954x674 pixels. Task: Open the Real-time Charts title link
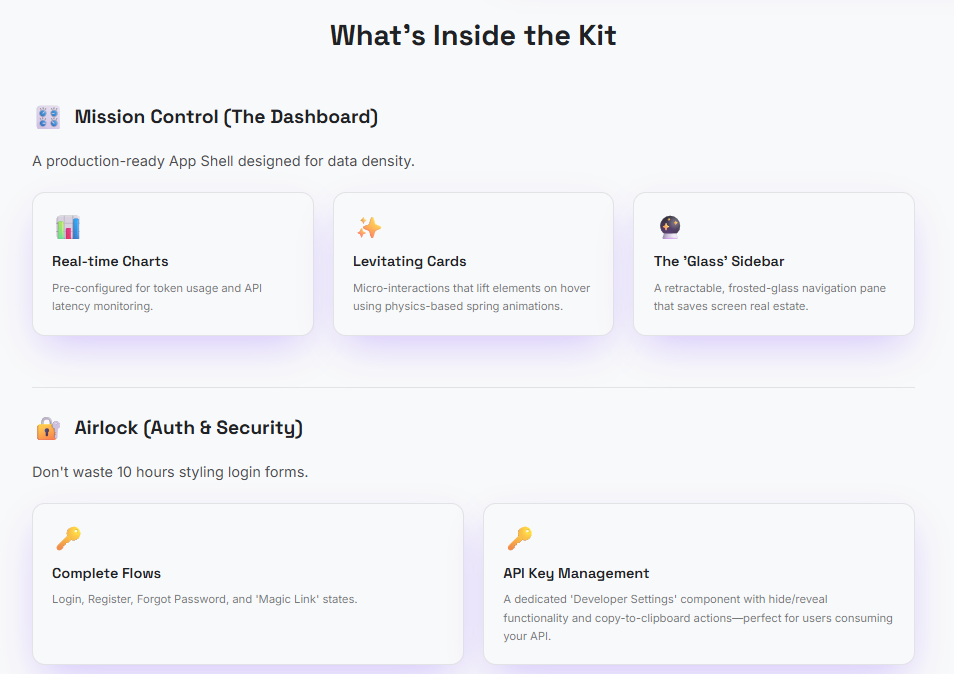(109, 261)
